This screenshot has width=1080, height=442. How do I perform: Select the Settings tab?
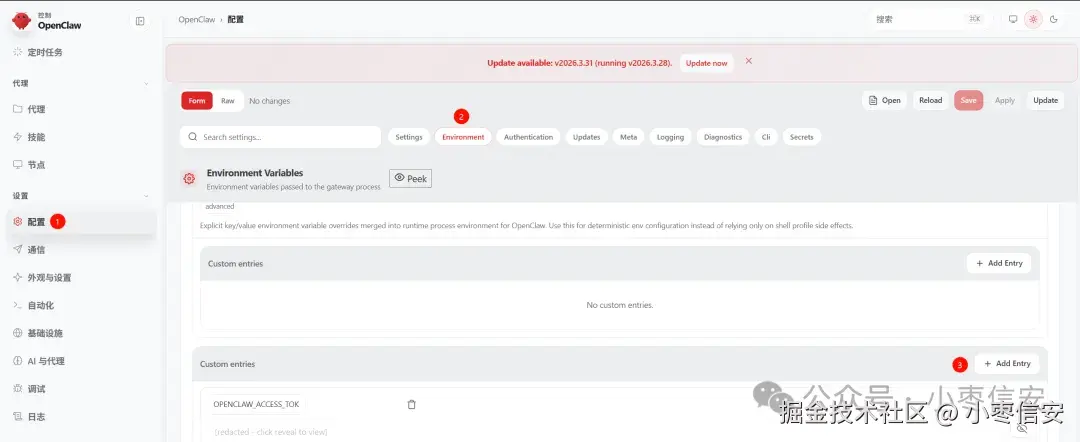[409, 137]
